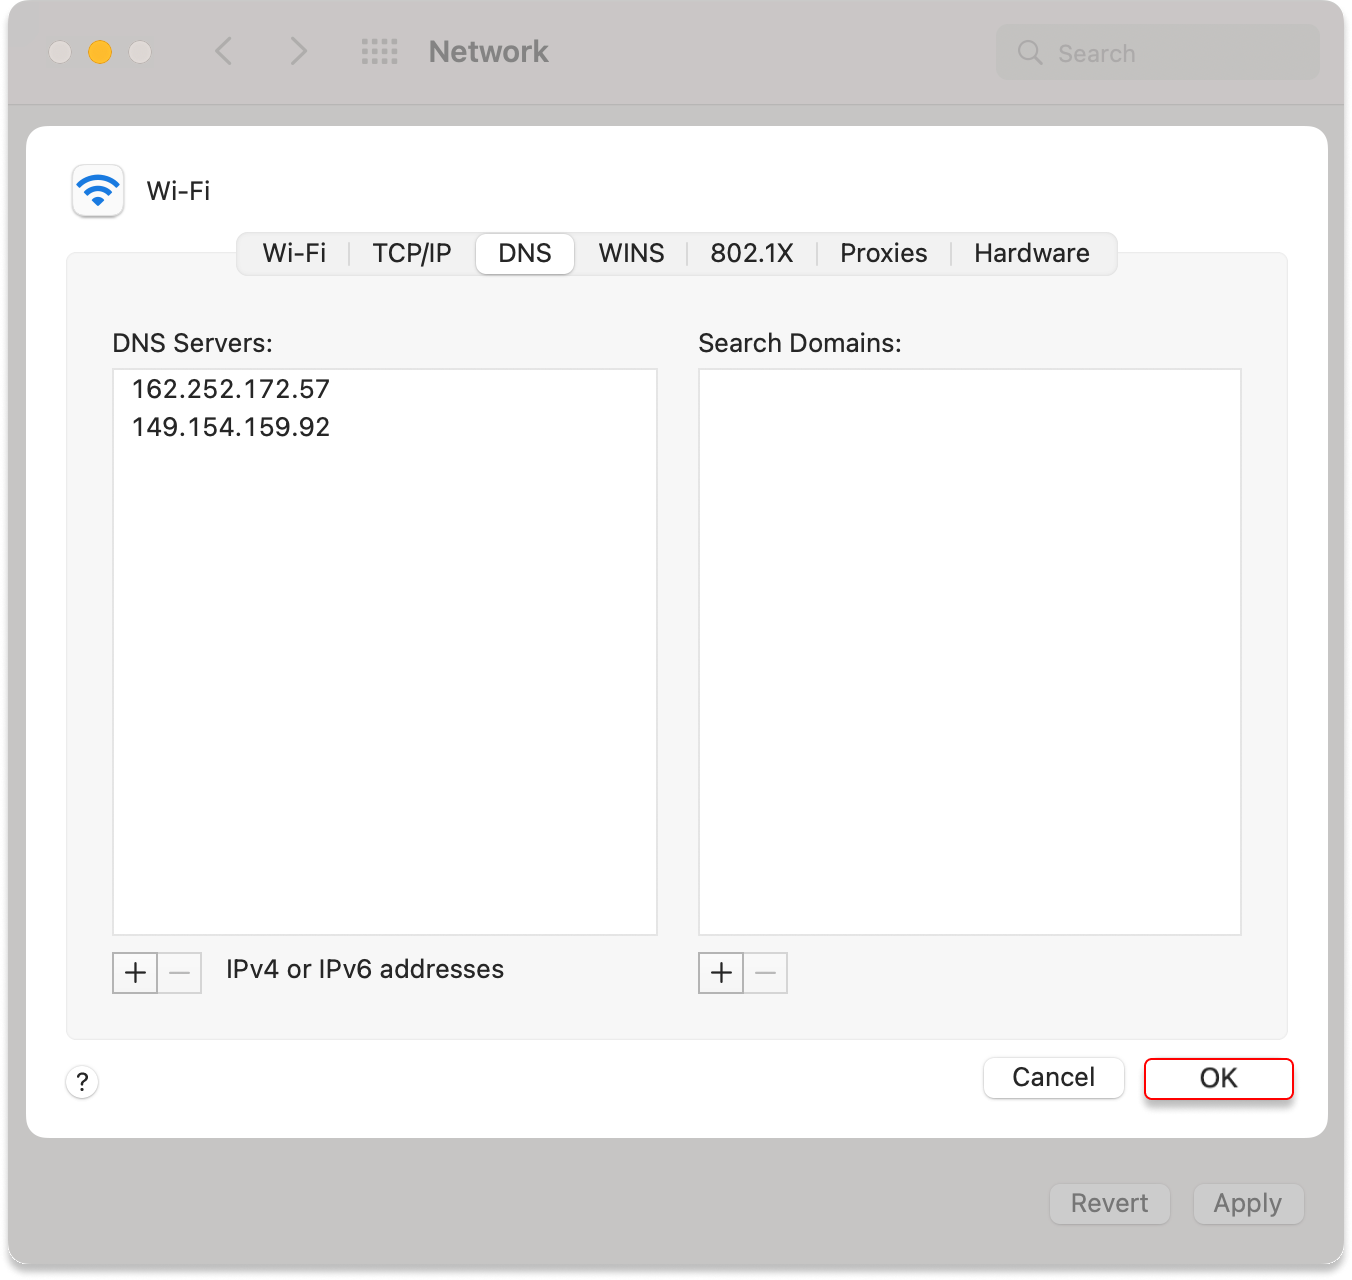
Task: Add a new DNS server with plus button
Action: pos(135,972)
